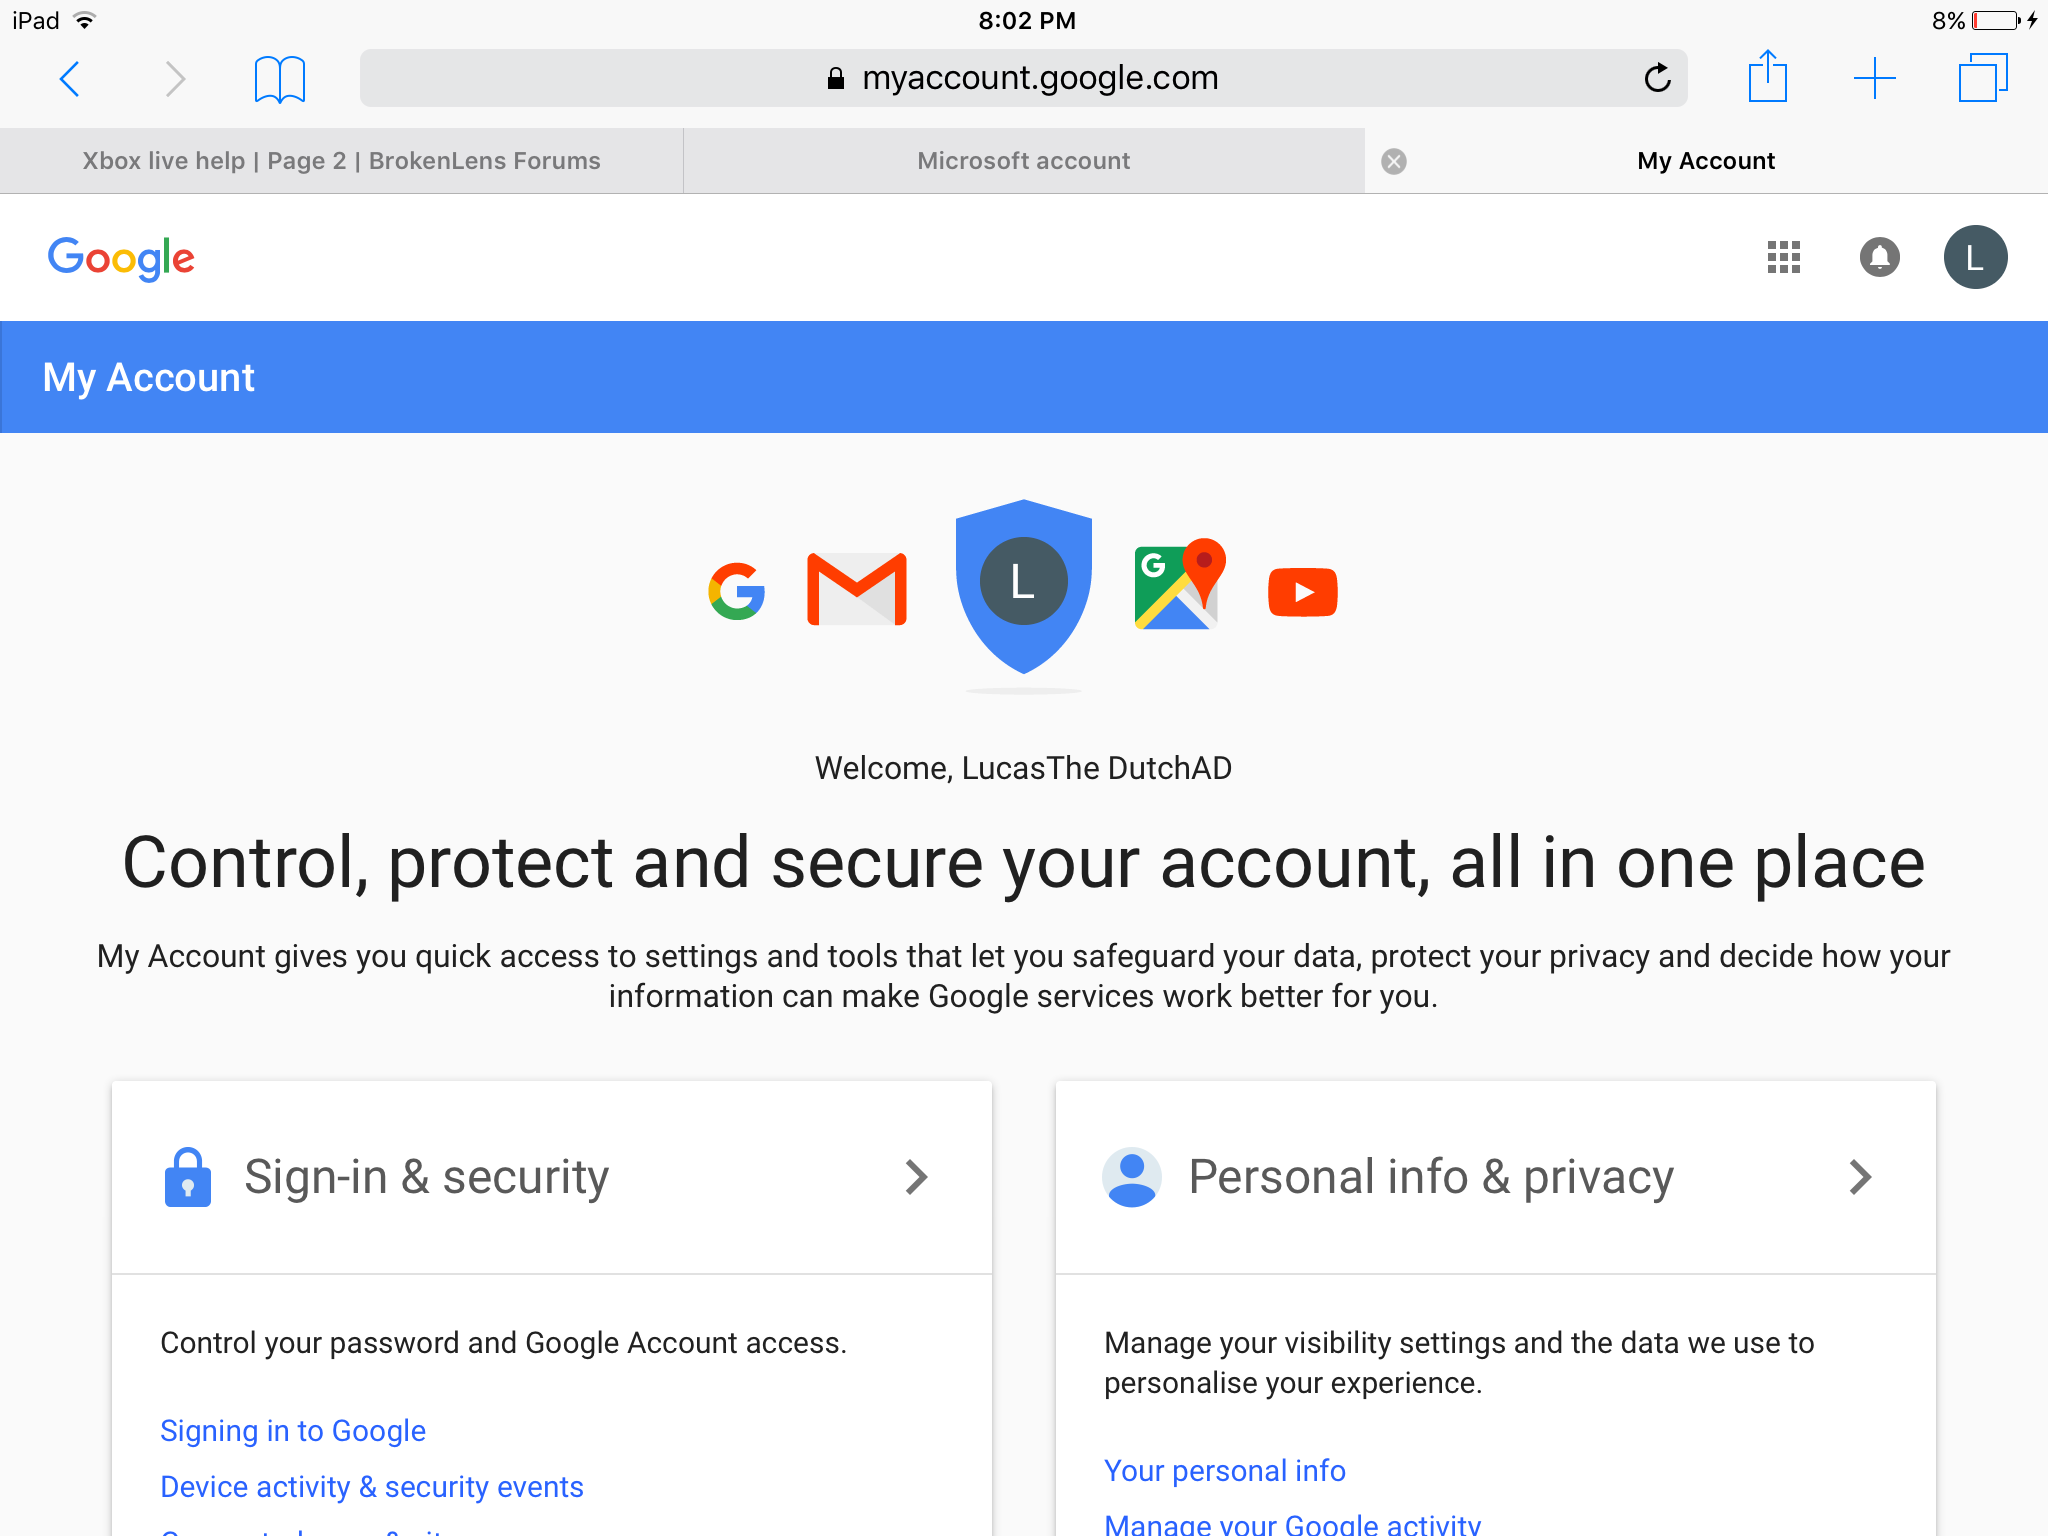Switch to the Xbox live help tab
2048x1536 pixels.
click(341, 161)
